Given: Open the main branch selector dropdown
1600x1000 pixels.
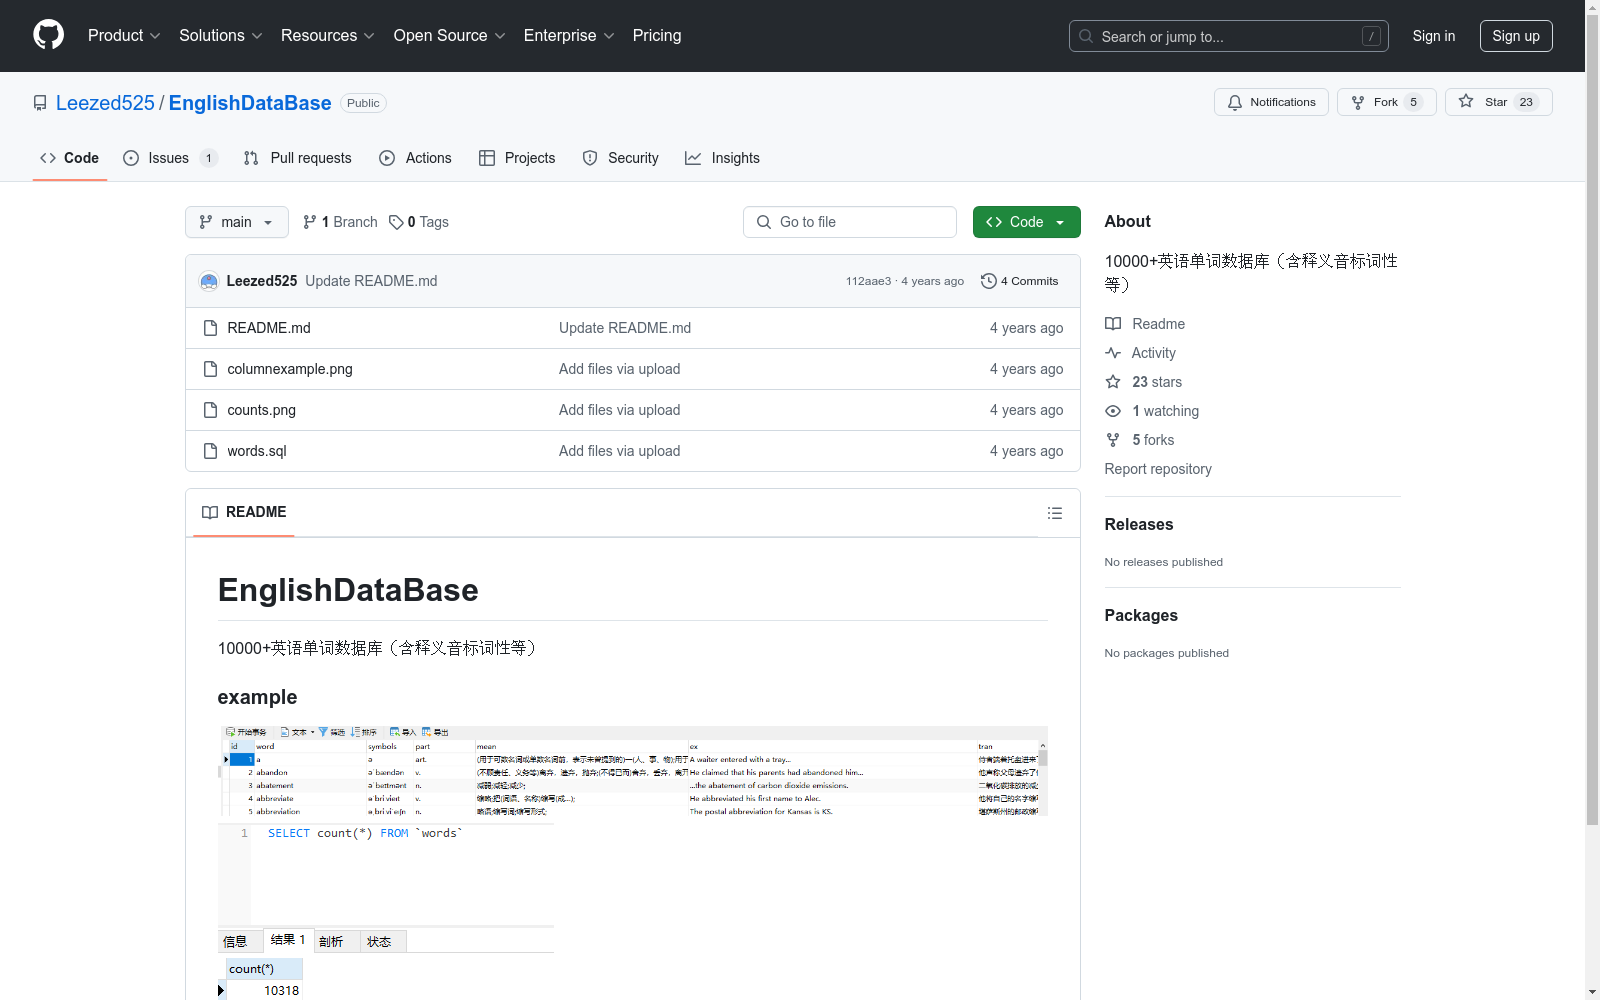Looking at the screenshot, I should (x=237, y=222).
